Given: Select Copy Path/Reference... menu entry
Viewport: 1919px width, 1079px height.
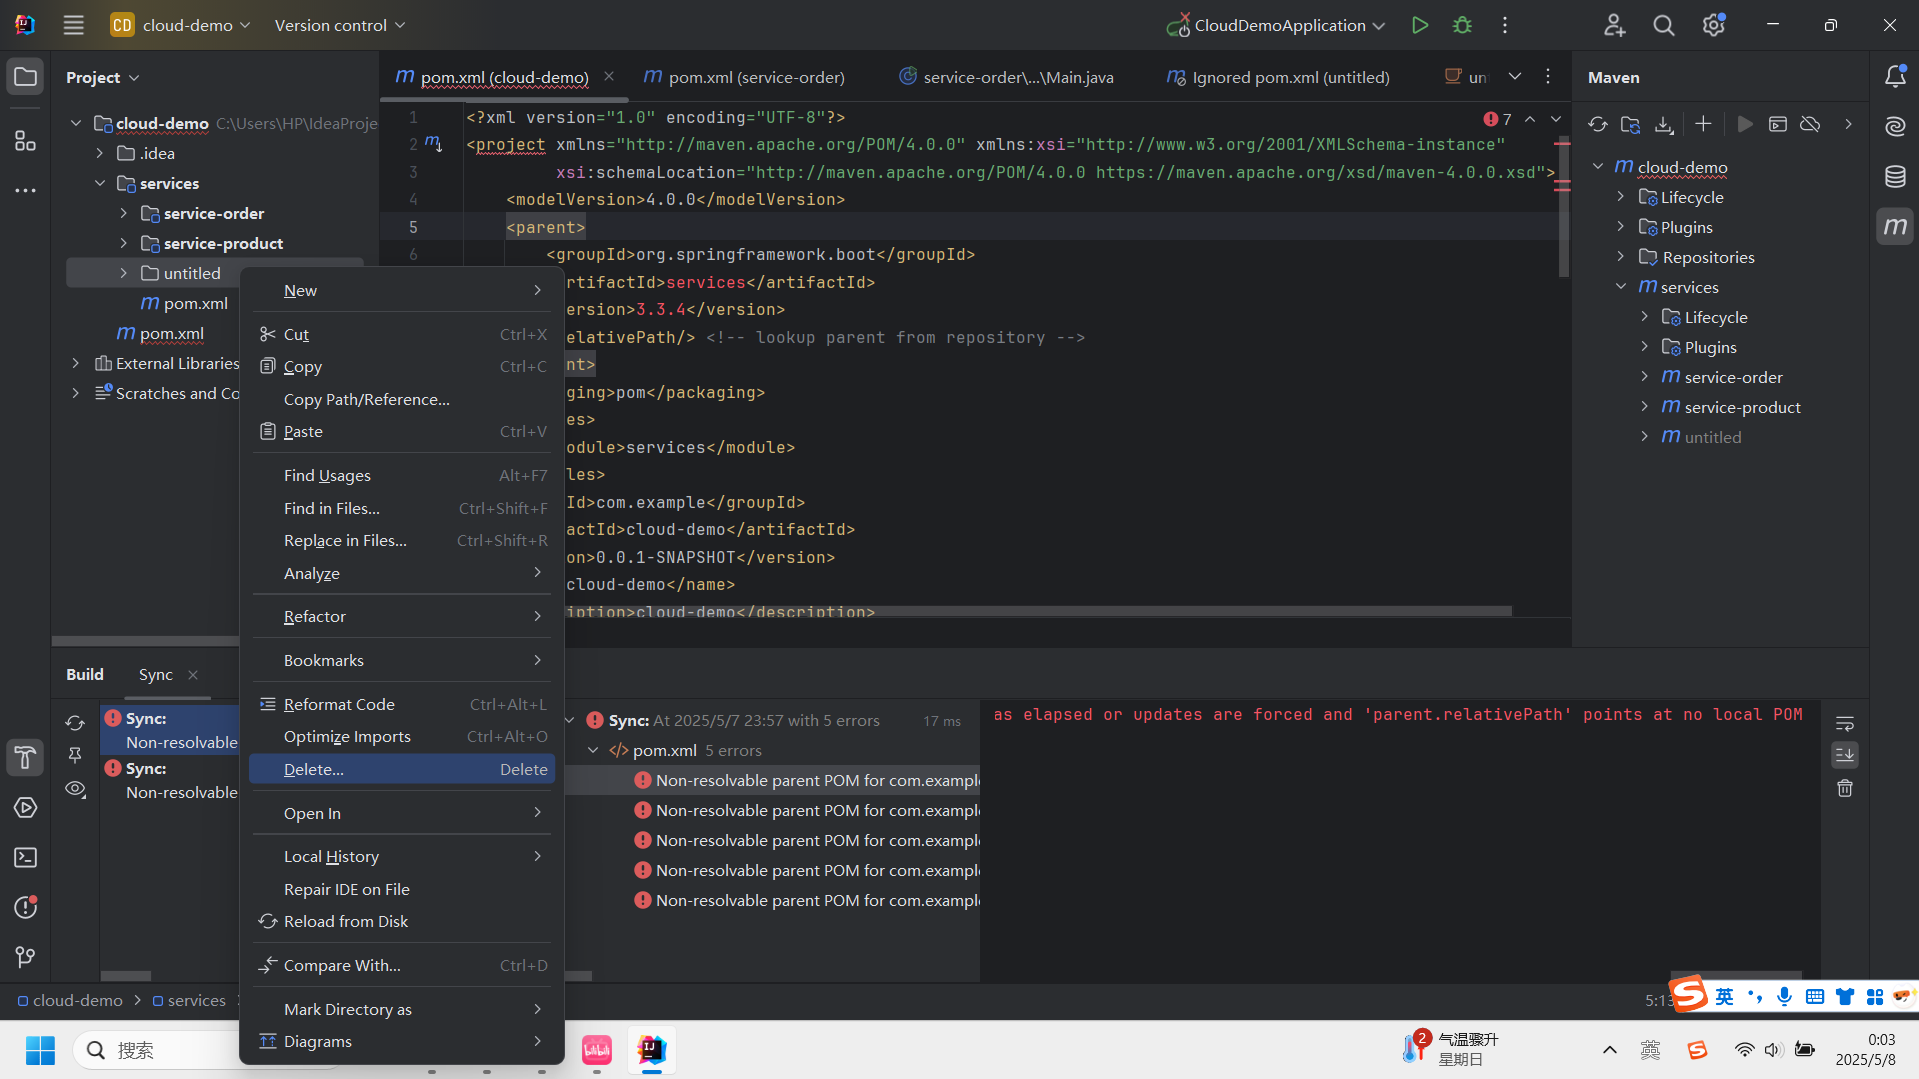Looking at the screenshot, I should [x=402, y=399].
